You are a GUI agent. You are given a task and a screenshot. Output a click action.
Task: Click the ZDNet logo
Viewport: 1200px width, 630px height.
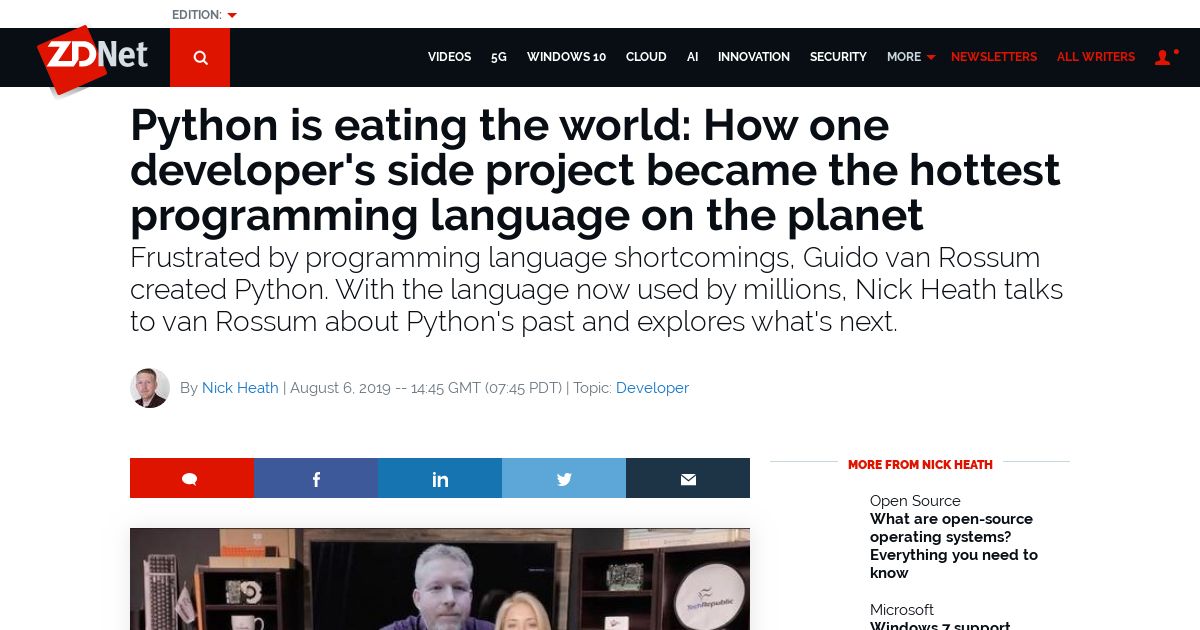pos(93,60)
